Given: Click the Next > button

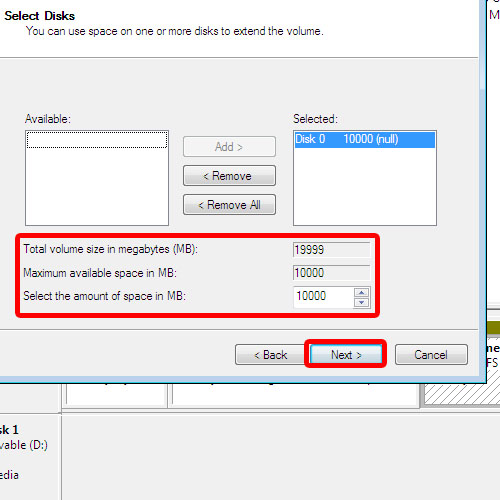Looking at the screenshot, I should (x=346, y=354).
